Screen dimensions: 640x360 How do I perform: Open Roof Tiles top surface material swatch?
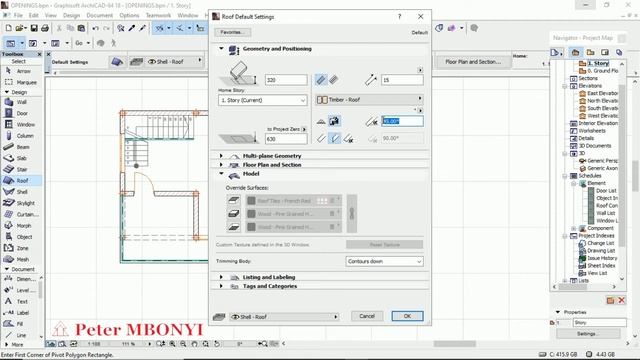click(293, 201)
